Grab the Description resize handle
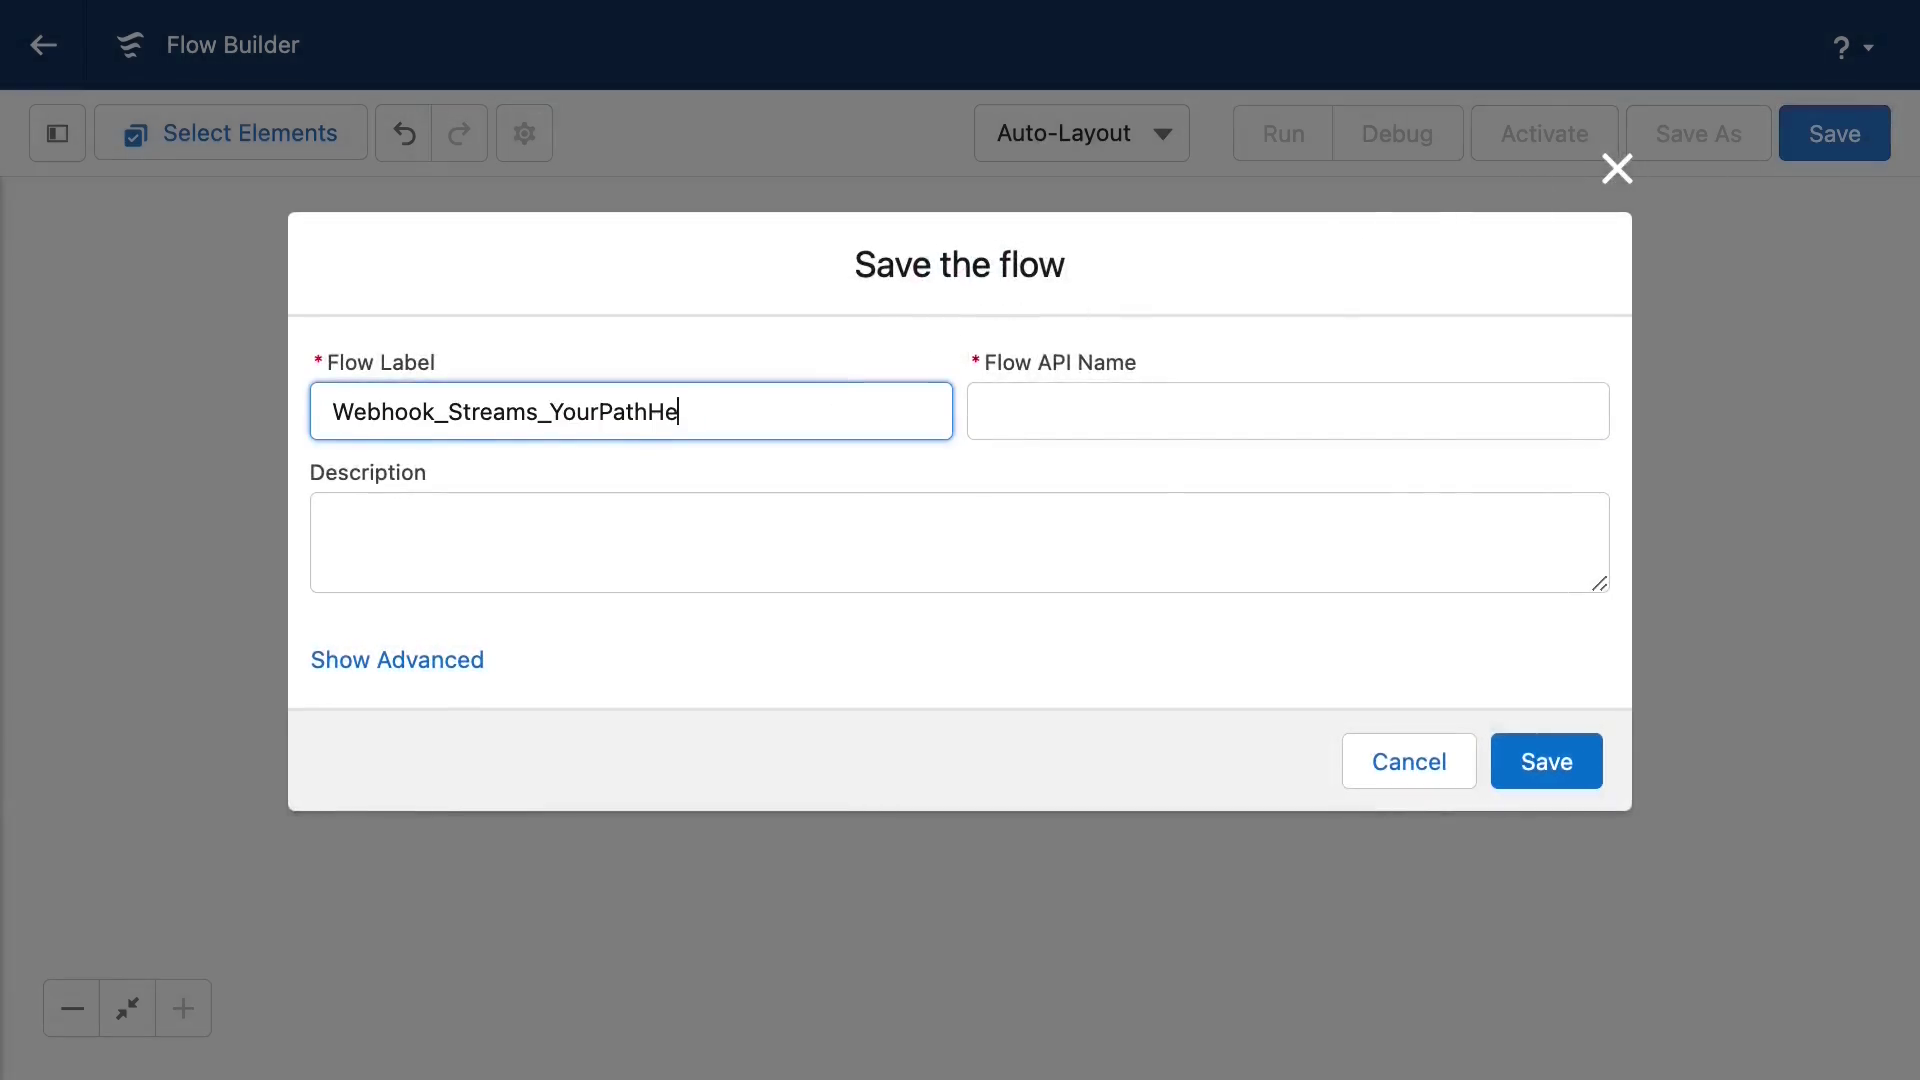The image size is (1920, 1080). (x=1599, y=583)
